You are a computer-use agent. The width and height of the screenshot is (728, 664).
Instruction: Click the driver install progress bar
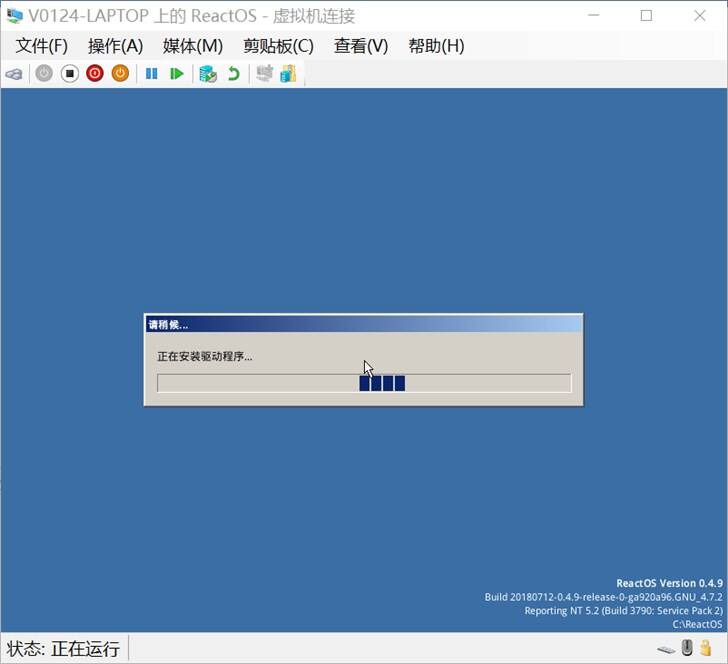tap(364, 383)
